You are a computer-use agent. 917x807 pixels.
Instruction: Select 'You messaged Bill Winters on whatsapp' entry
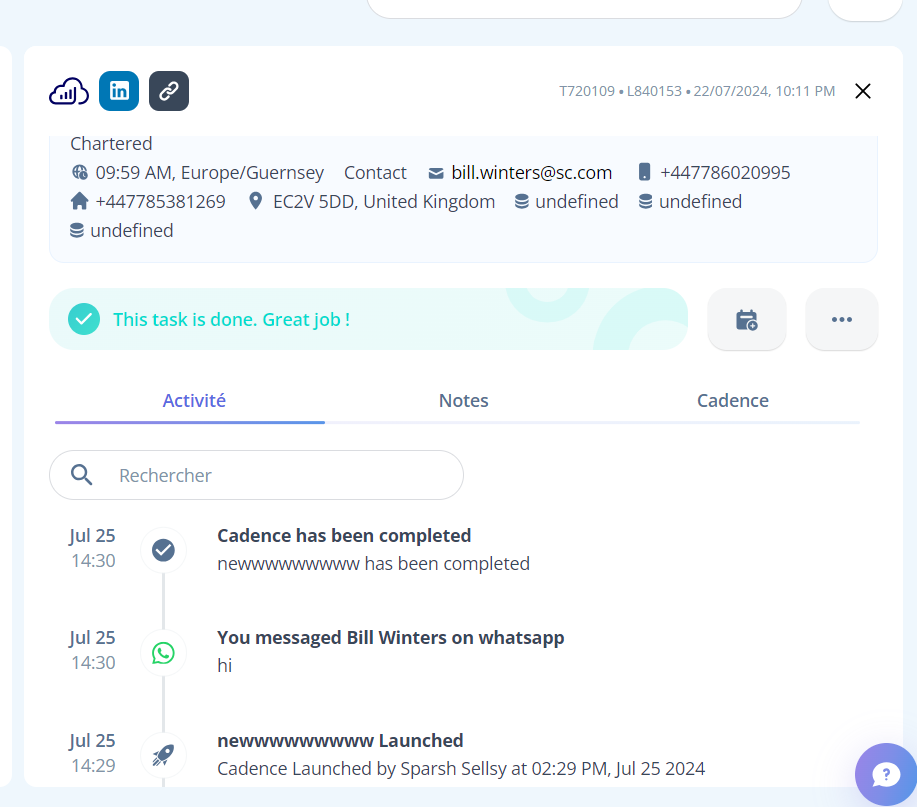[x=391, y=637]
